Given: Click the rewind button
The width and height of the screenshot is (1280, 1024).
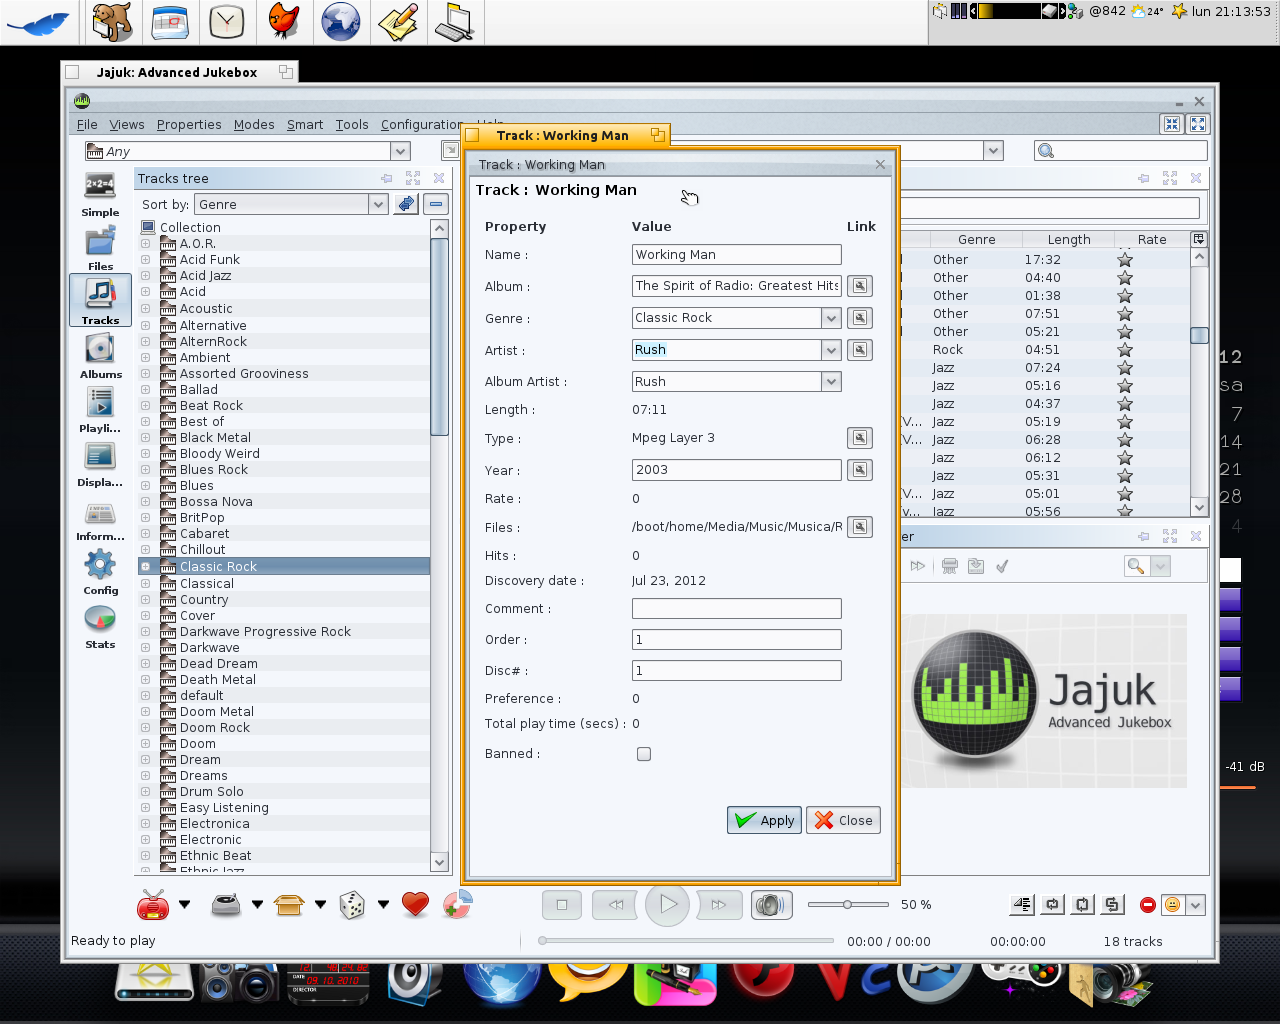Looking at the screenshot, I should pyautogui.click(x=616, y=905).
